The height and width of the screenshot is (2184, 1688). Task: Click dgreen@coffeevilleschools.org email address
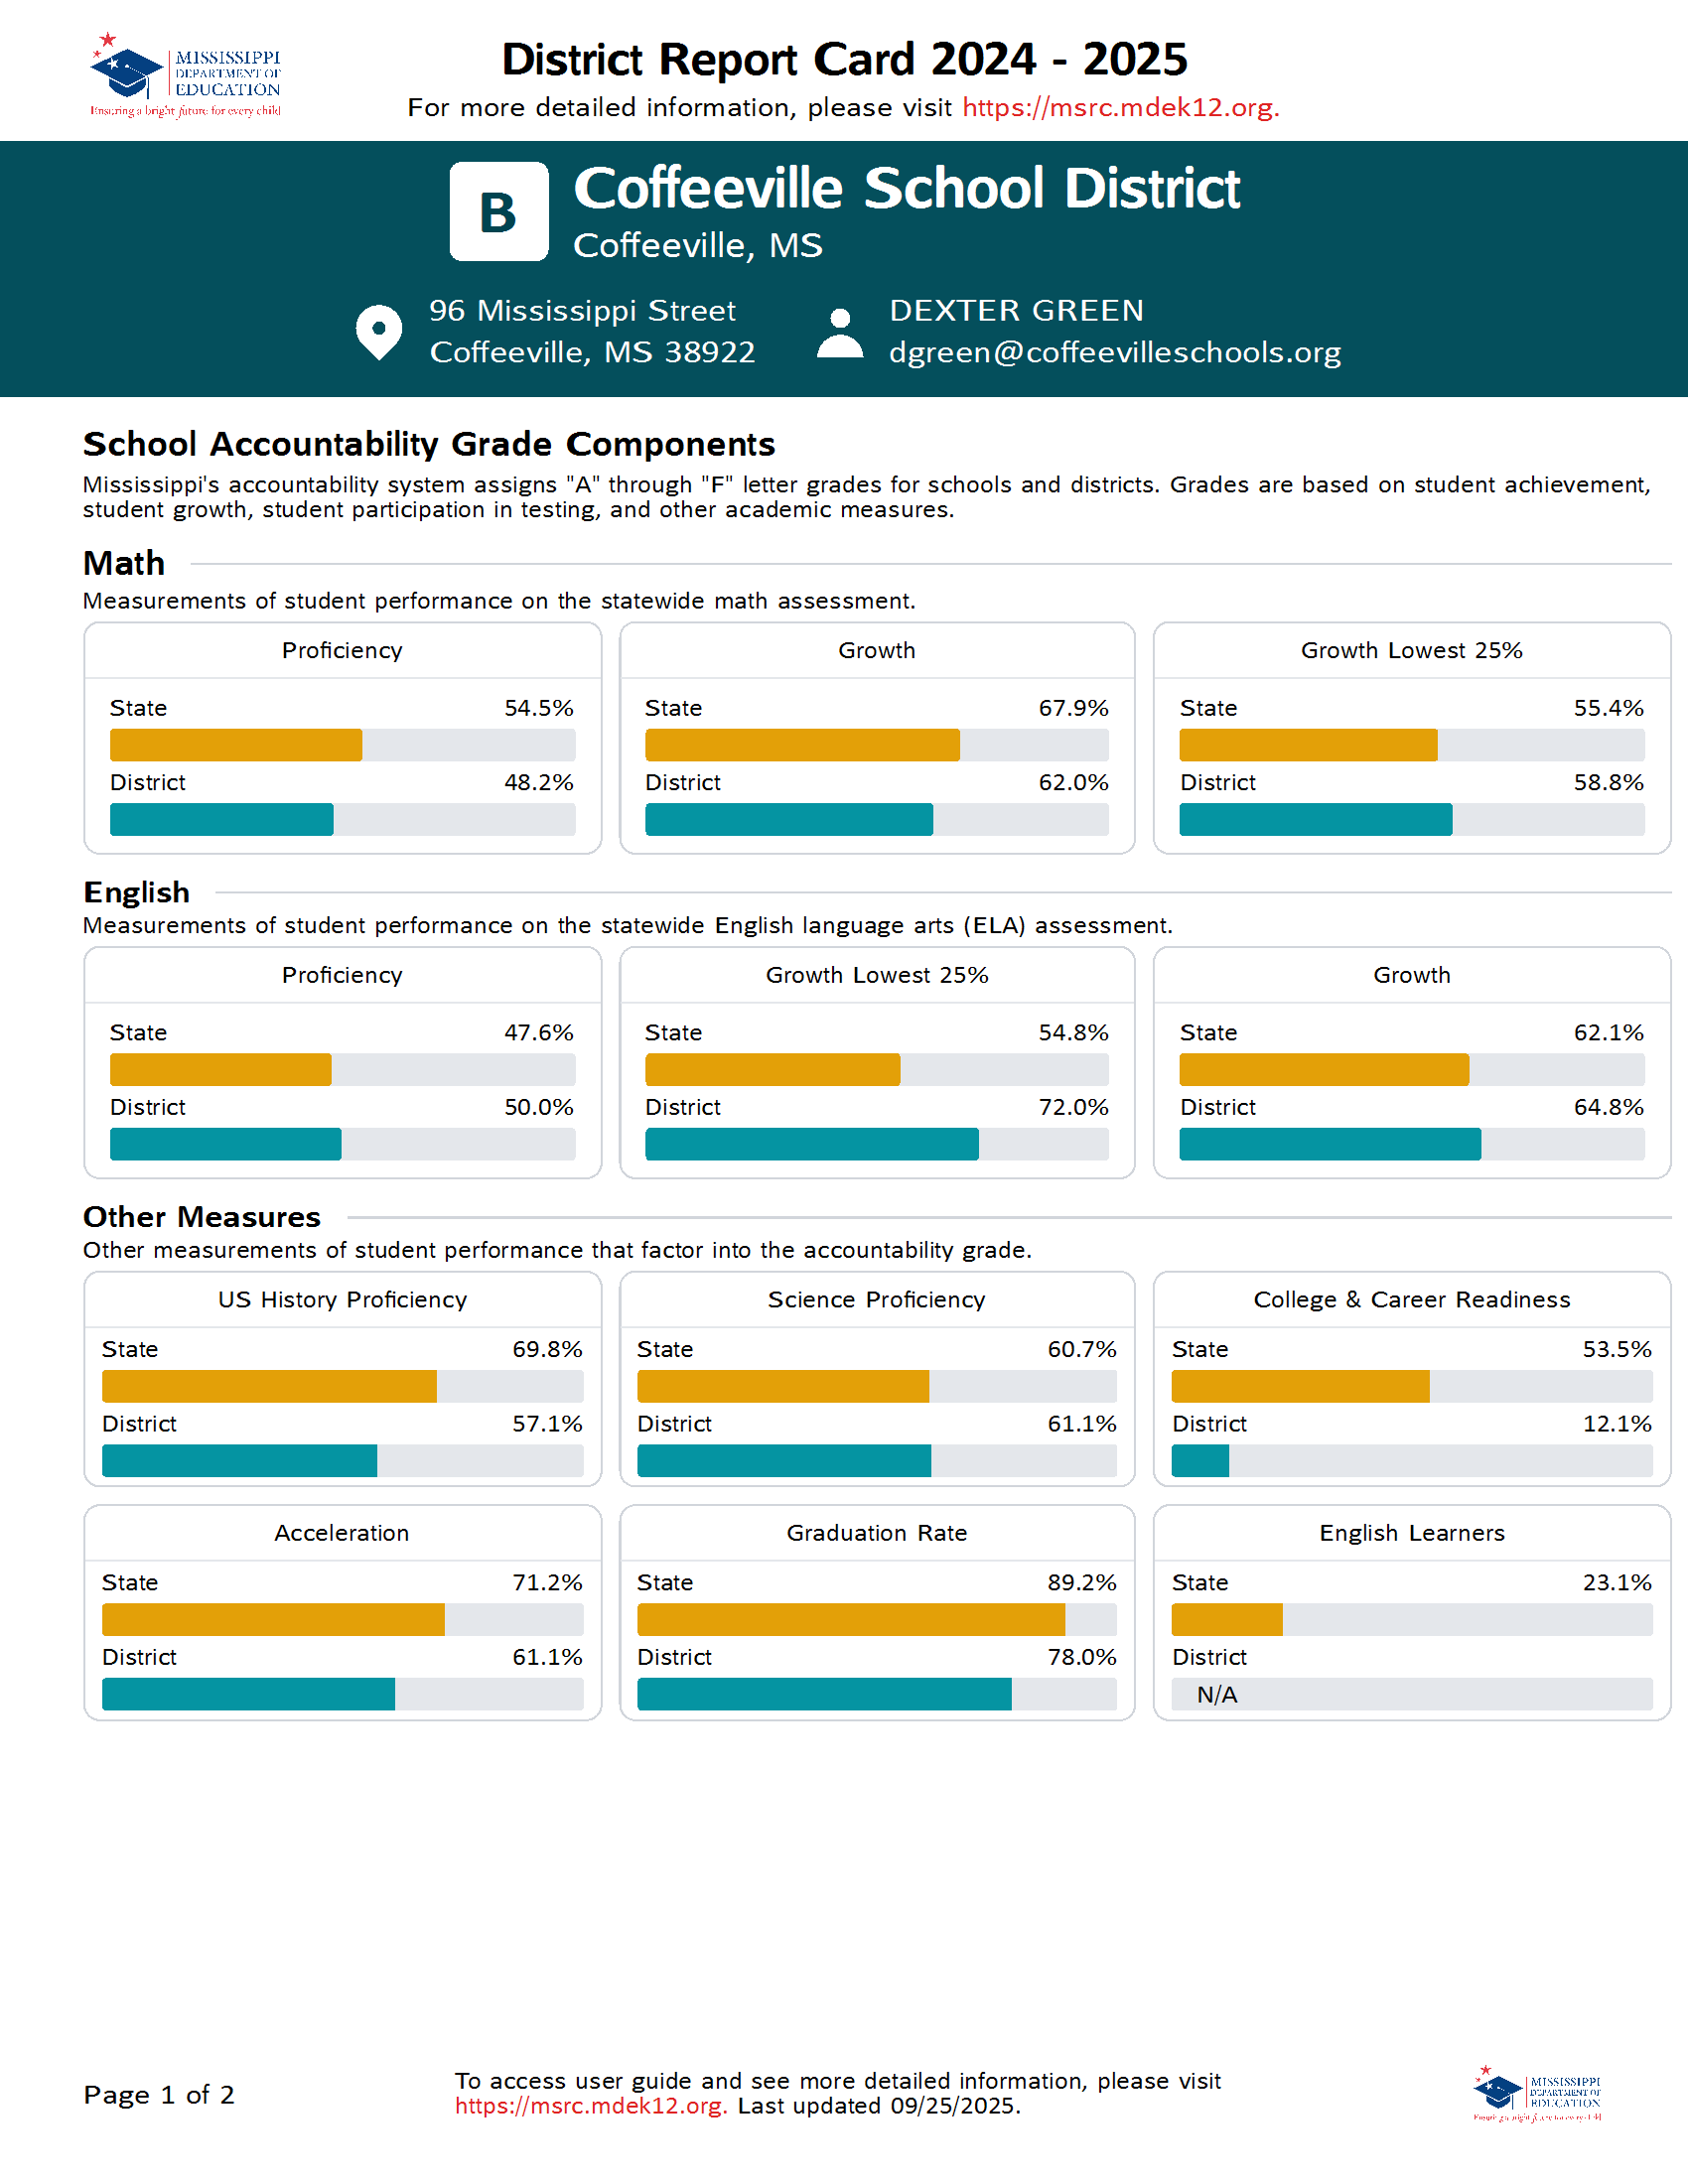click(x=1116, y=352)
